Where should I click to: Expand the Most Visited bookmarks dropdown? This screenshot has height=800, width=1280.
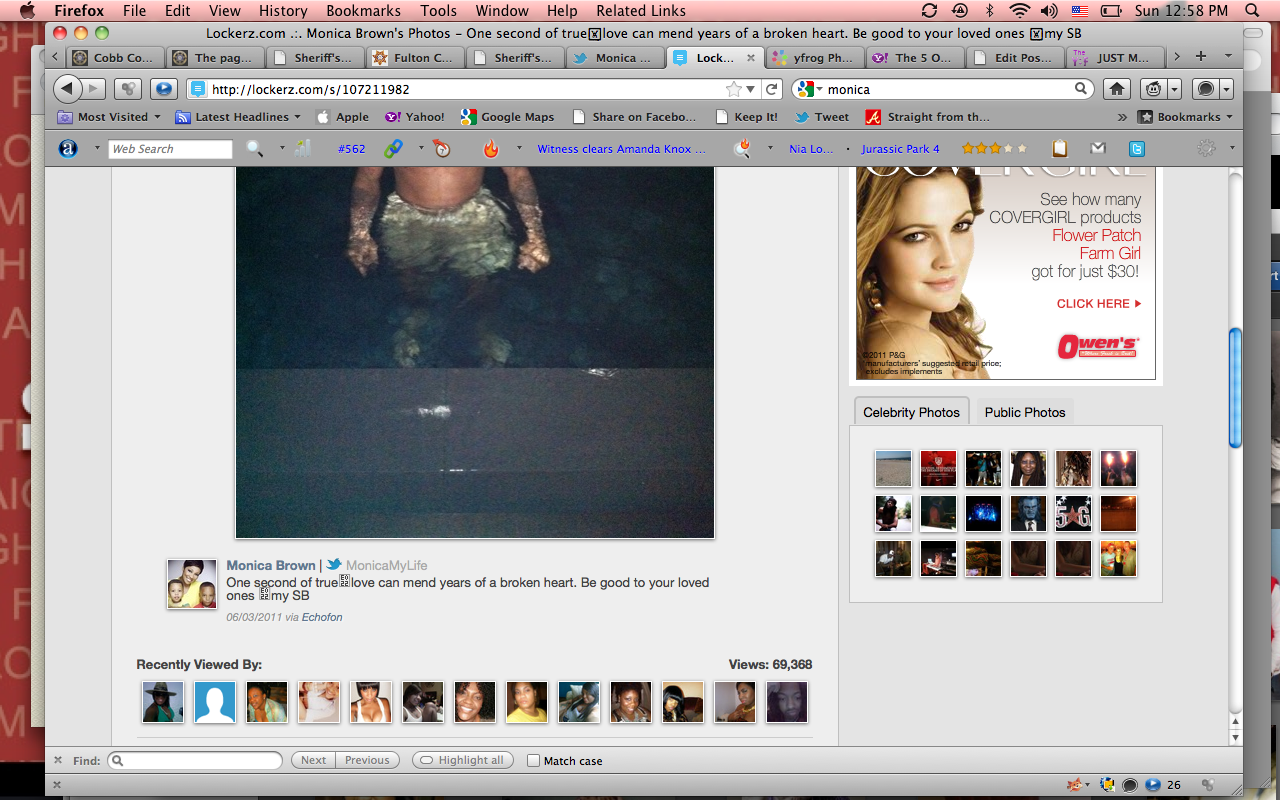point(109,117)
